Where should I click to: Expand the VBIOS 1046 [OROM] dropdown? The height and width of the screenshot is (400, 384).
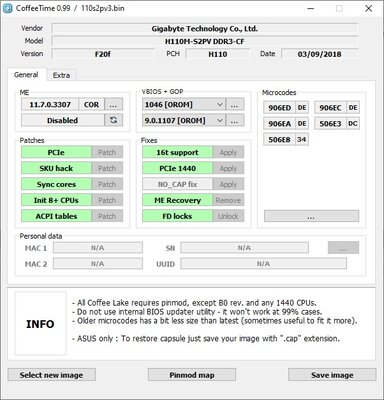[184, 105]
